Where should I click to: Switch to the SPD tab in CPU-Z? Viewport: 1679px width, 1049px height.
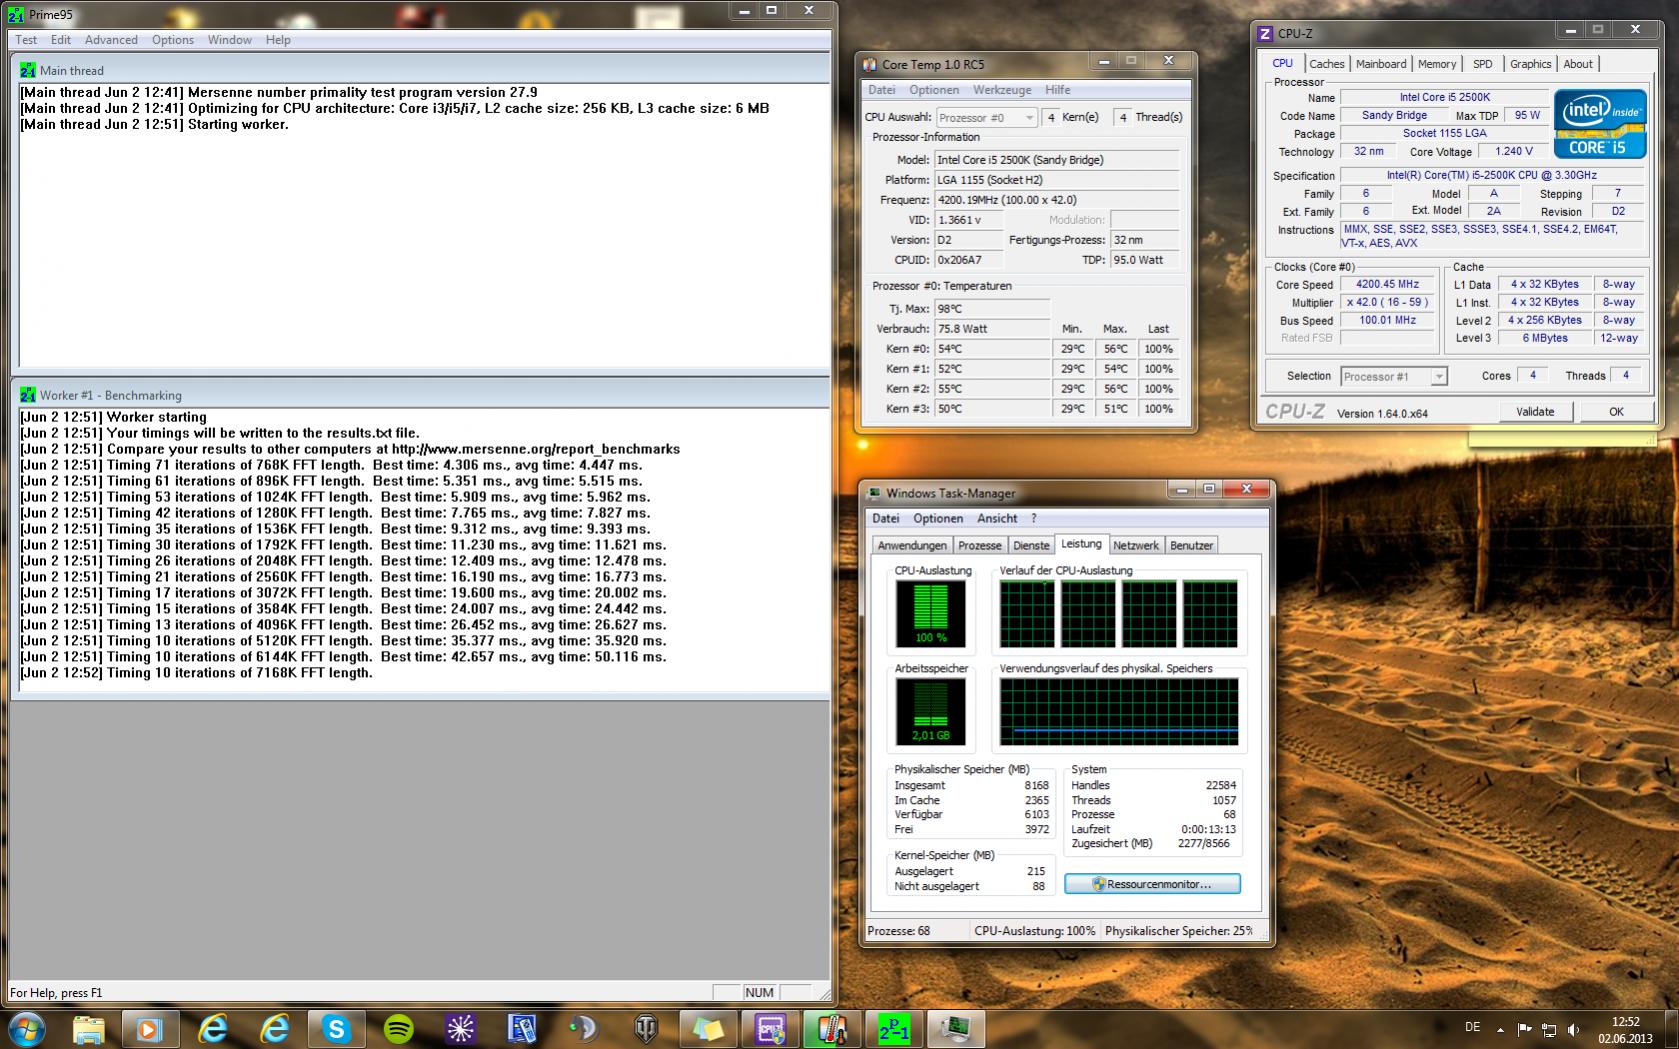click(1483, 64)
